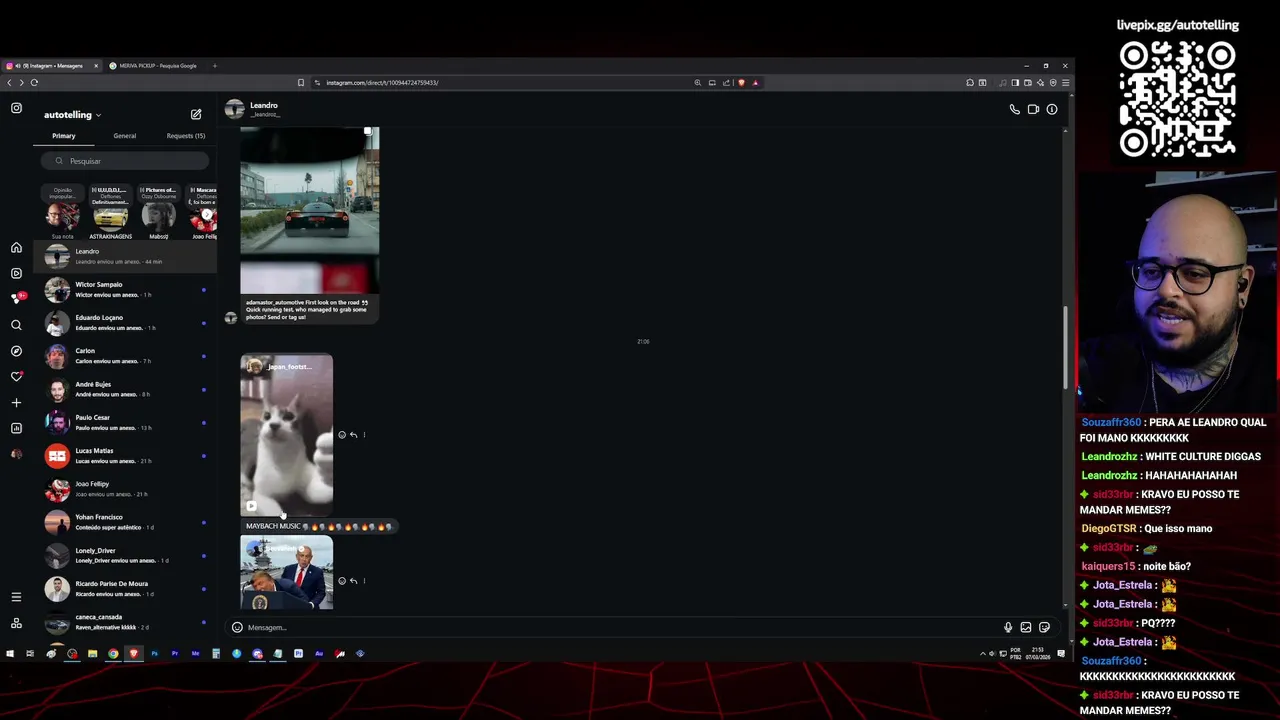This screenshot has width=1280, height=720.
Task: Show more notes with the arrow
Action: tap(207, 214)
